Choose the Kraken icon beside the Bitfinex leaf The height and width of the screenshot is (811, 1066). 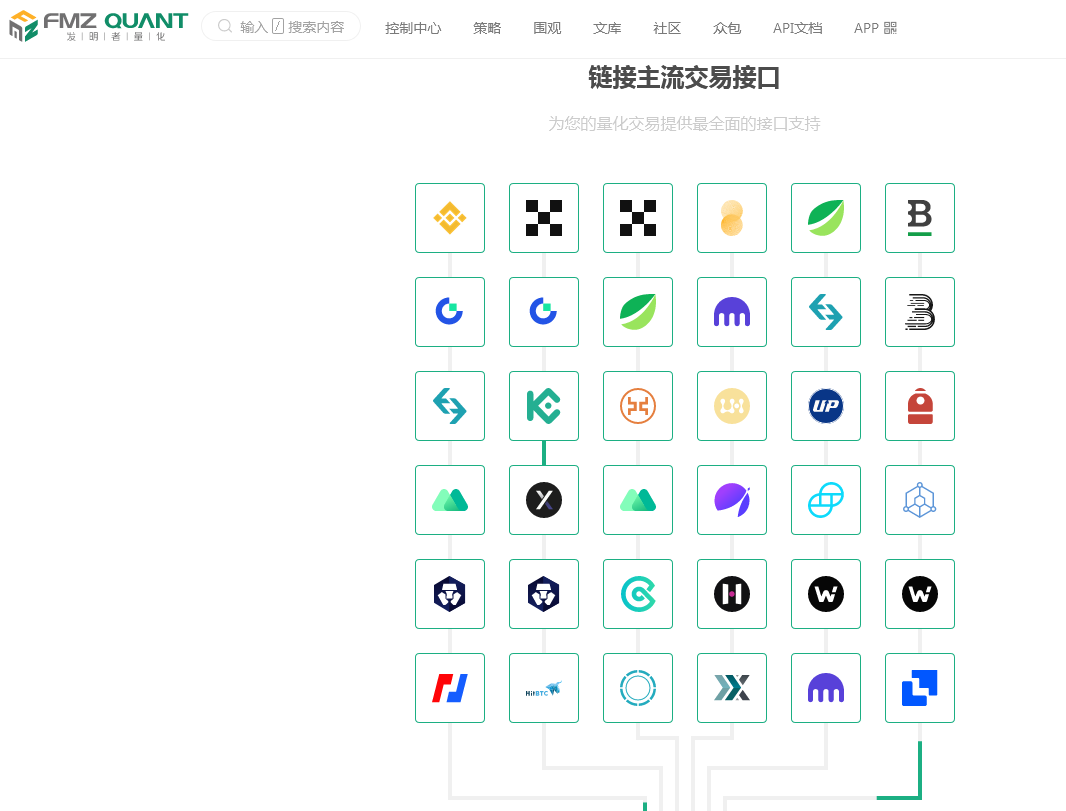pyautogui.click(x=732, y=312)
